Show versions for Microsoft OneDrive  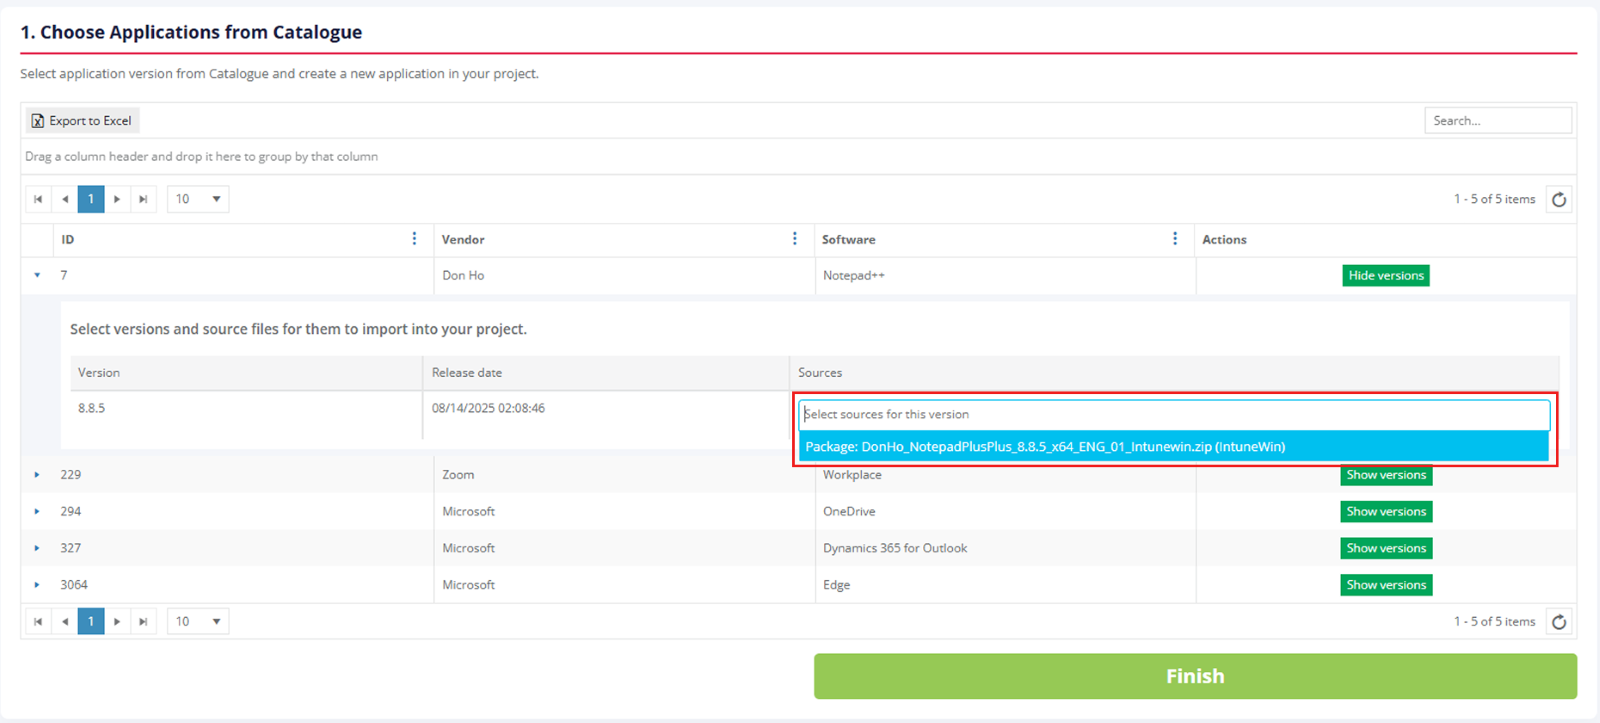coord(1385,512)
